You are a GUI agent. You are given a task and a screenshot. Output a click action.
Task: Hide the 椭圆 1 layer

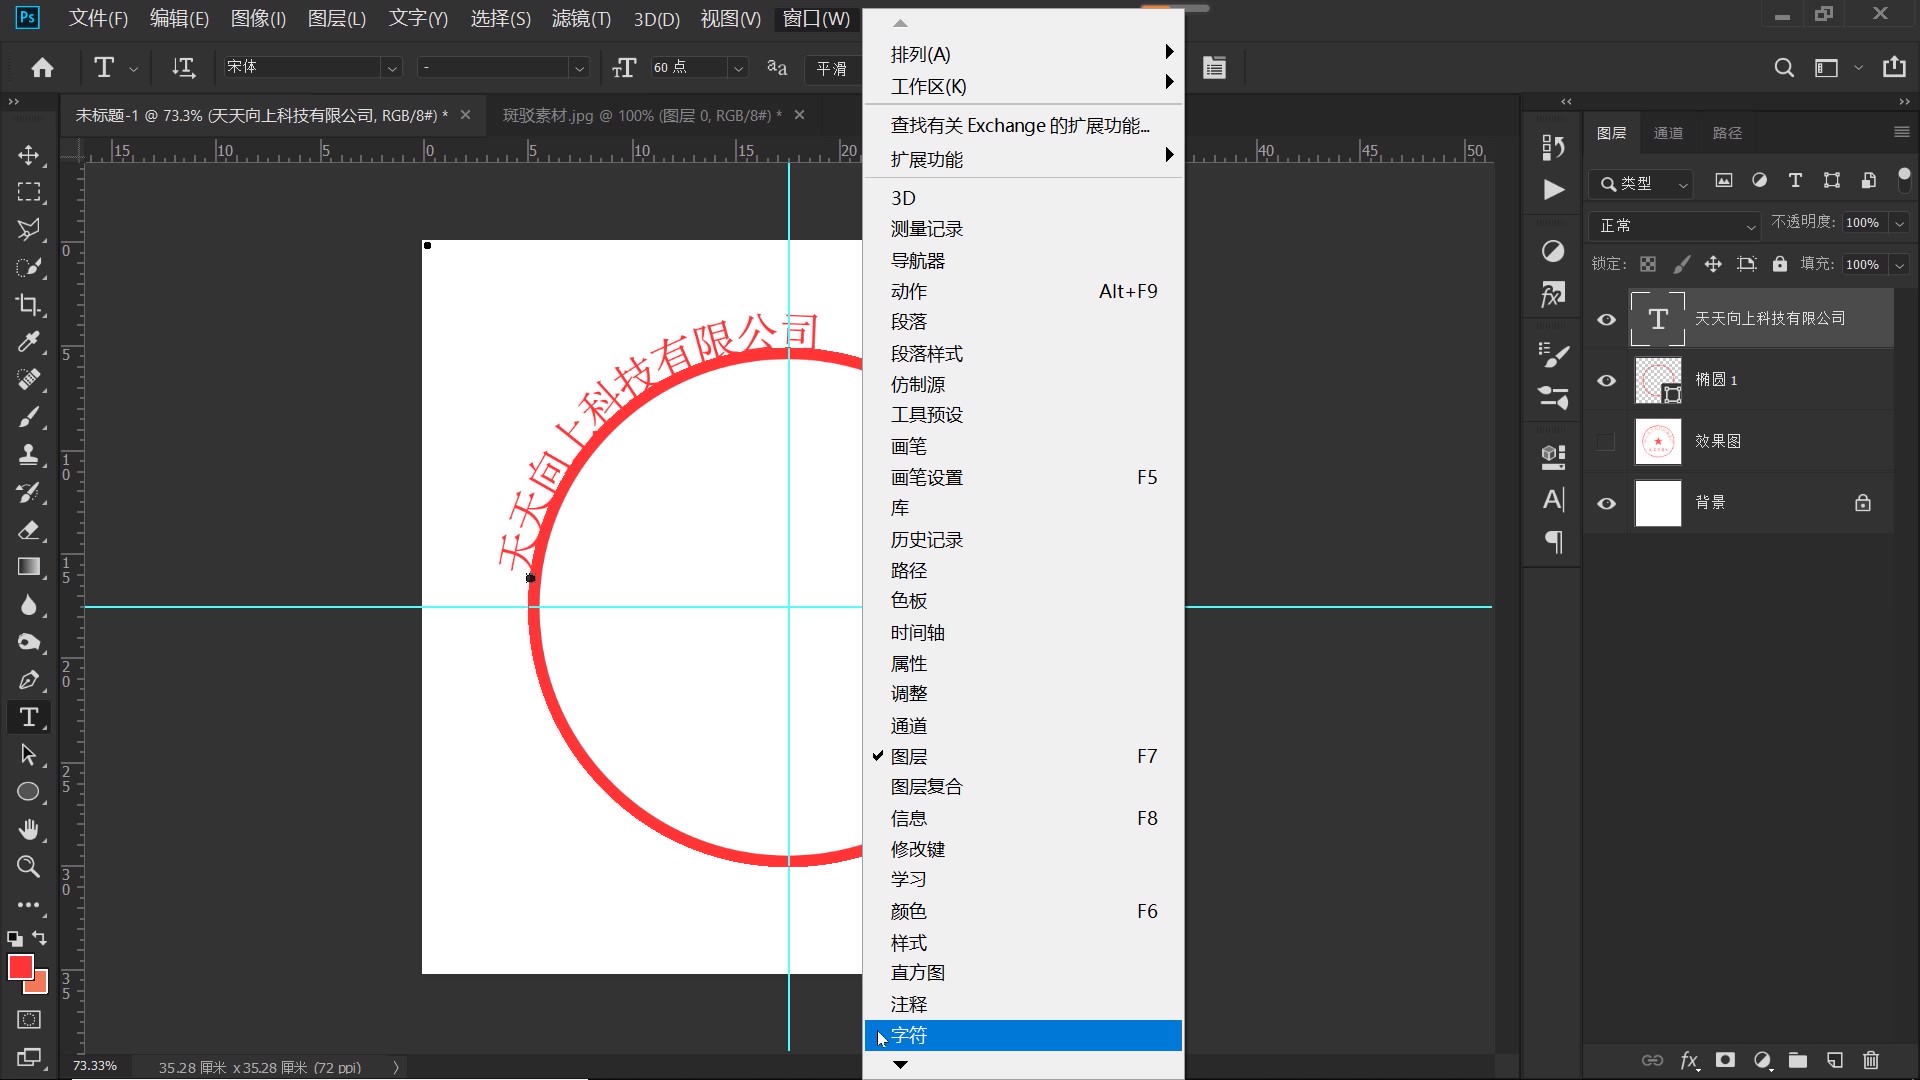point(1606,381)
